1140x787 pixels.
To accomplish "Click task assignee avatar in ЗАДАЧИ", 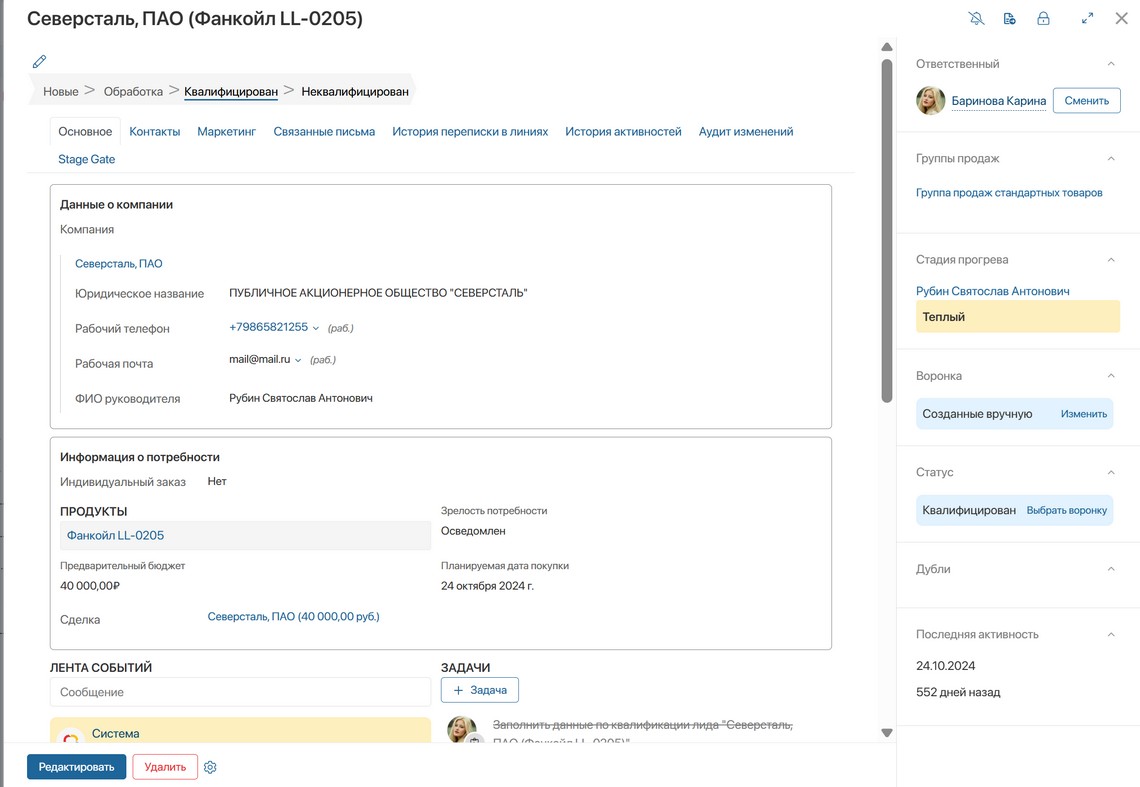I will click(462, 729).
